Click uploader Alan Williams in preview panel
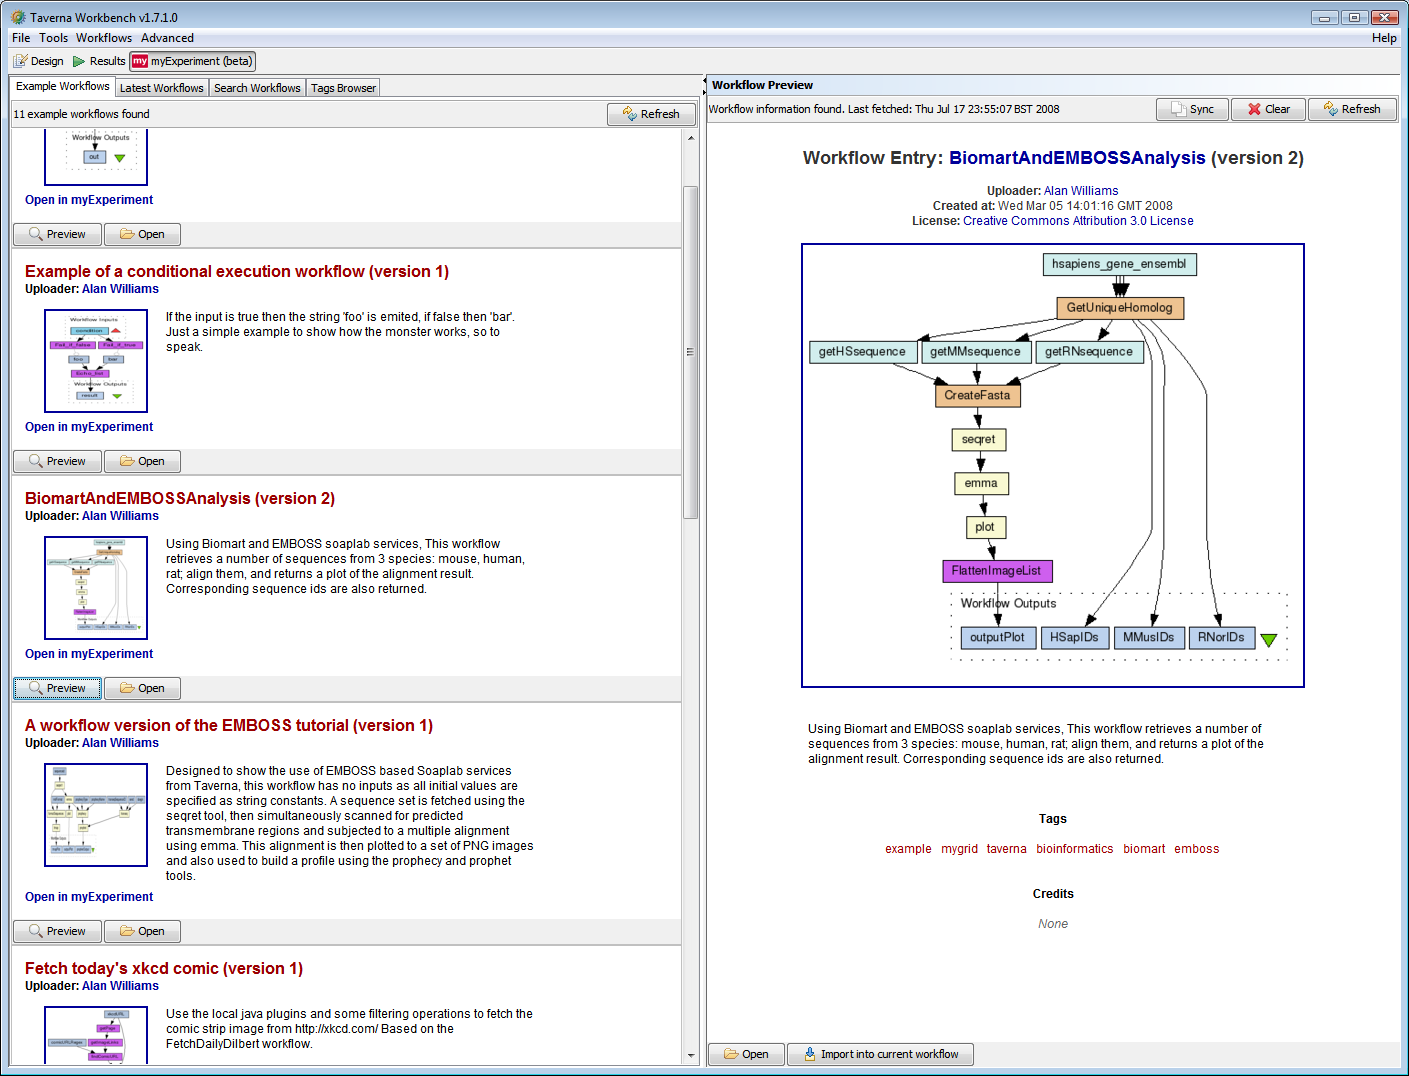The height and width of the screenshot is (1076, 1409). click(x=1081, y=191)
